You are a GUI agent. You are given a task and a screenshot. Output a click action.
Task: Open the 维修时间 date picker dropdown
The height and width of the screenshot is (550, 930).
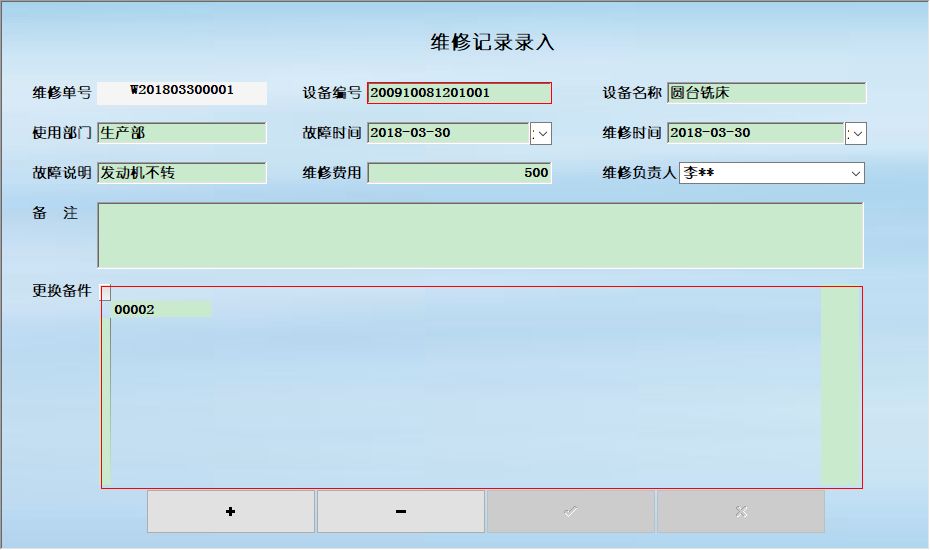(856, 133)
